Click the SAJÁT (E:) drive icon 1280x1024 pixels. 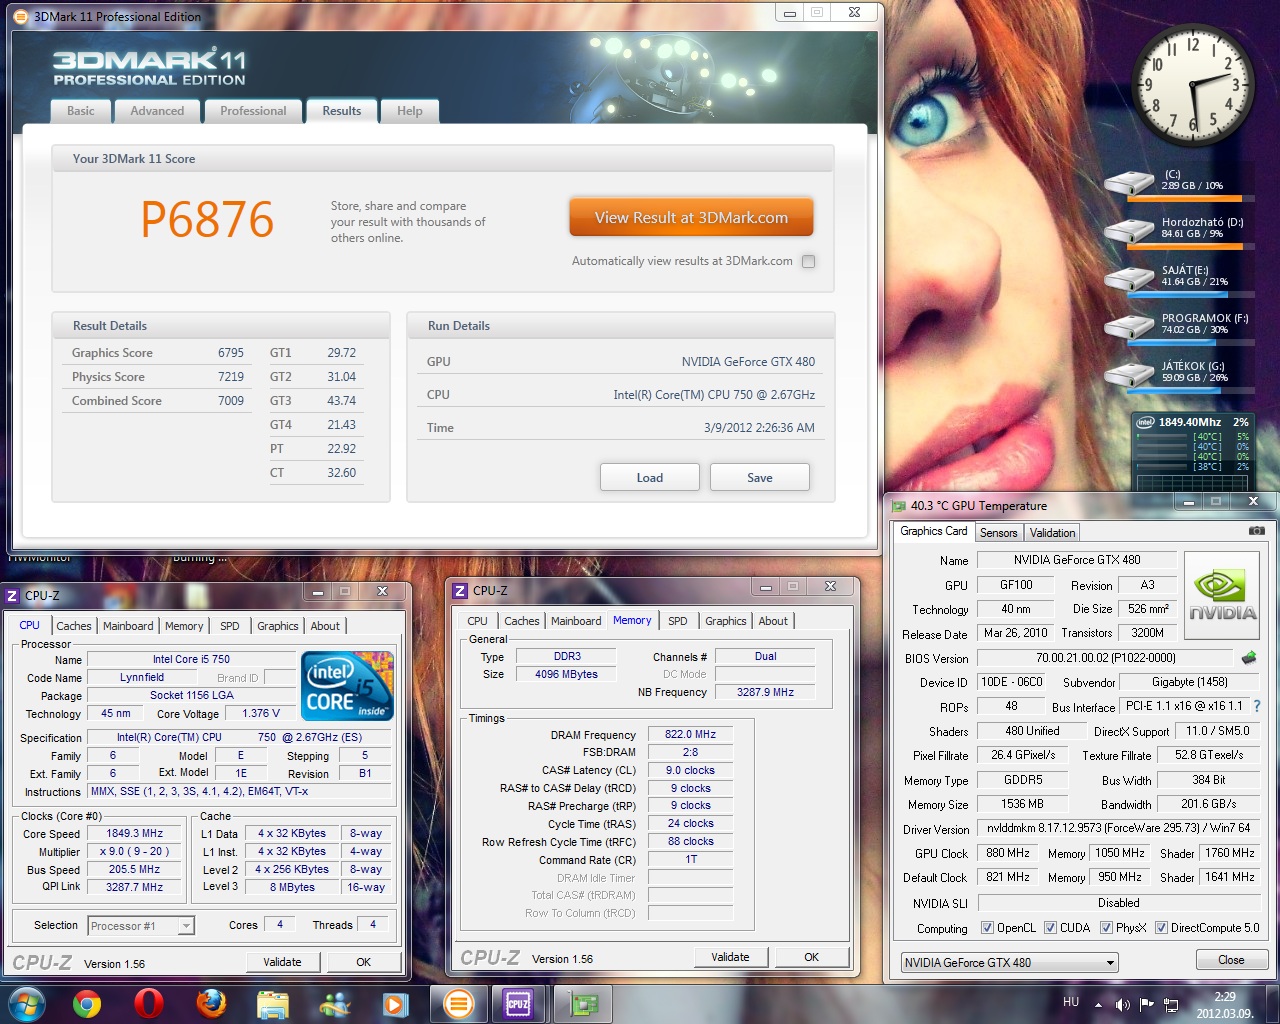(1129, 280)
